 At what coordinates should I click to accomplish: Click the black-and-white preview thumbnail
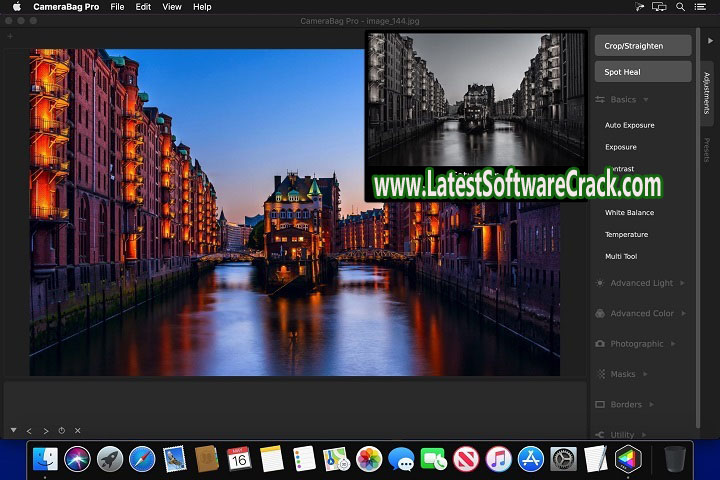point(476,99)
